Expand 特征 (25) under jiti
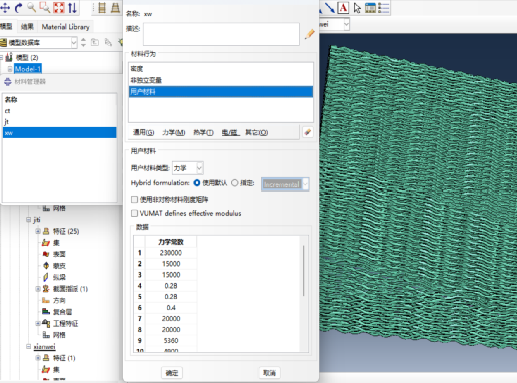 (x=38, y=231)
